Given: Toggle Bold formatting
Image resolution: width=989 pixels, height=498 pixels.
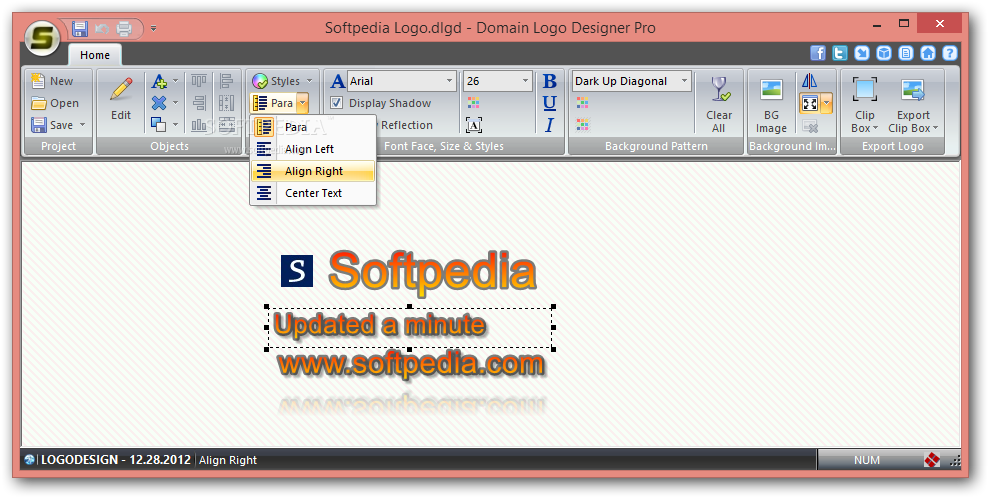Looking at the screenshot, I should click(549, 81).
